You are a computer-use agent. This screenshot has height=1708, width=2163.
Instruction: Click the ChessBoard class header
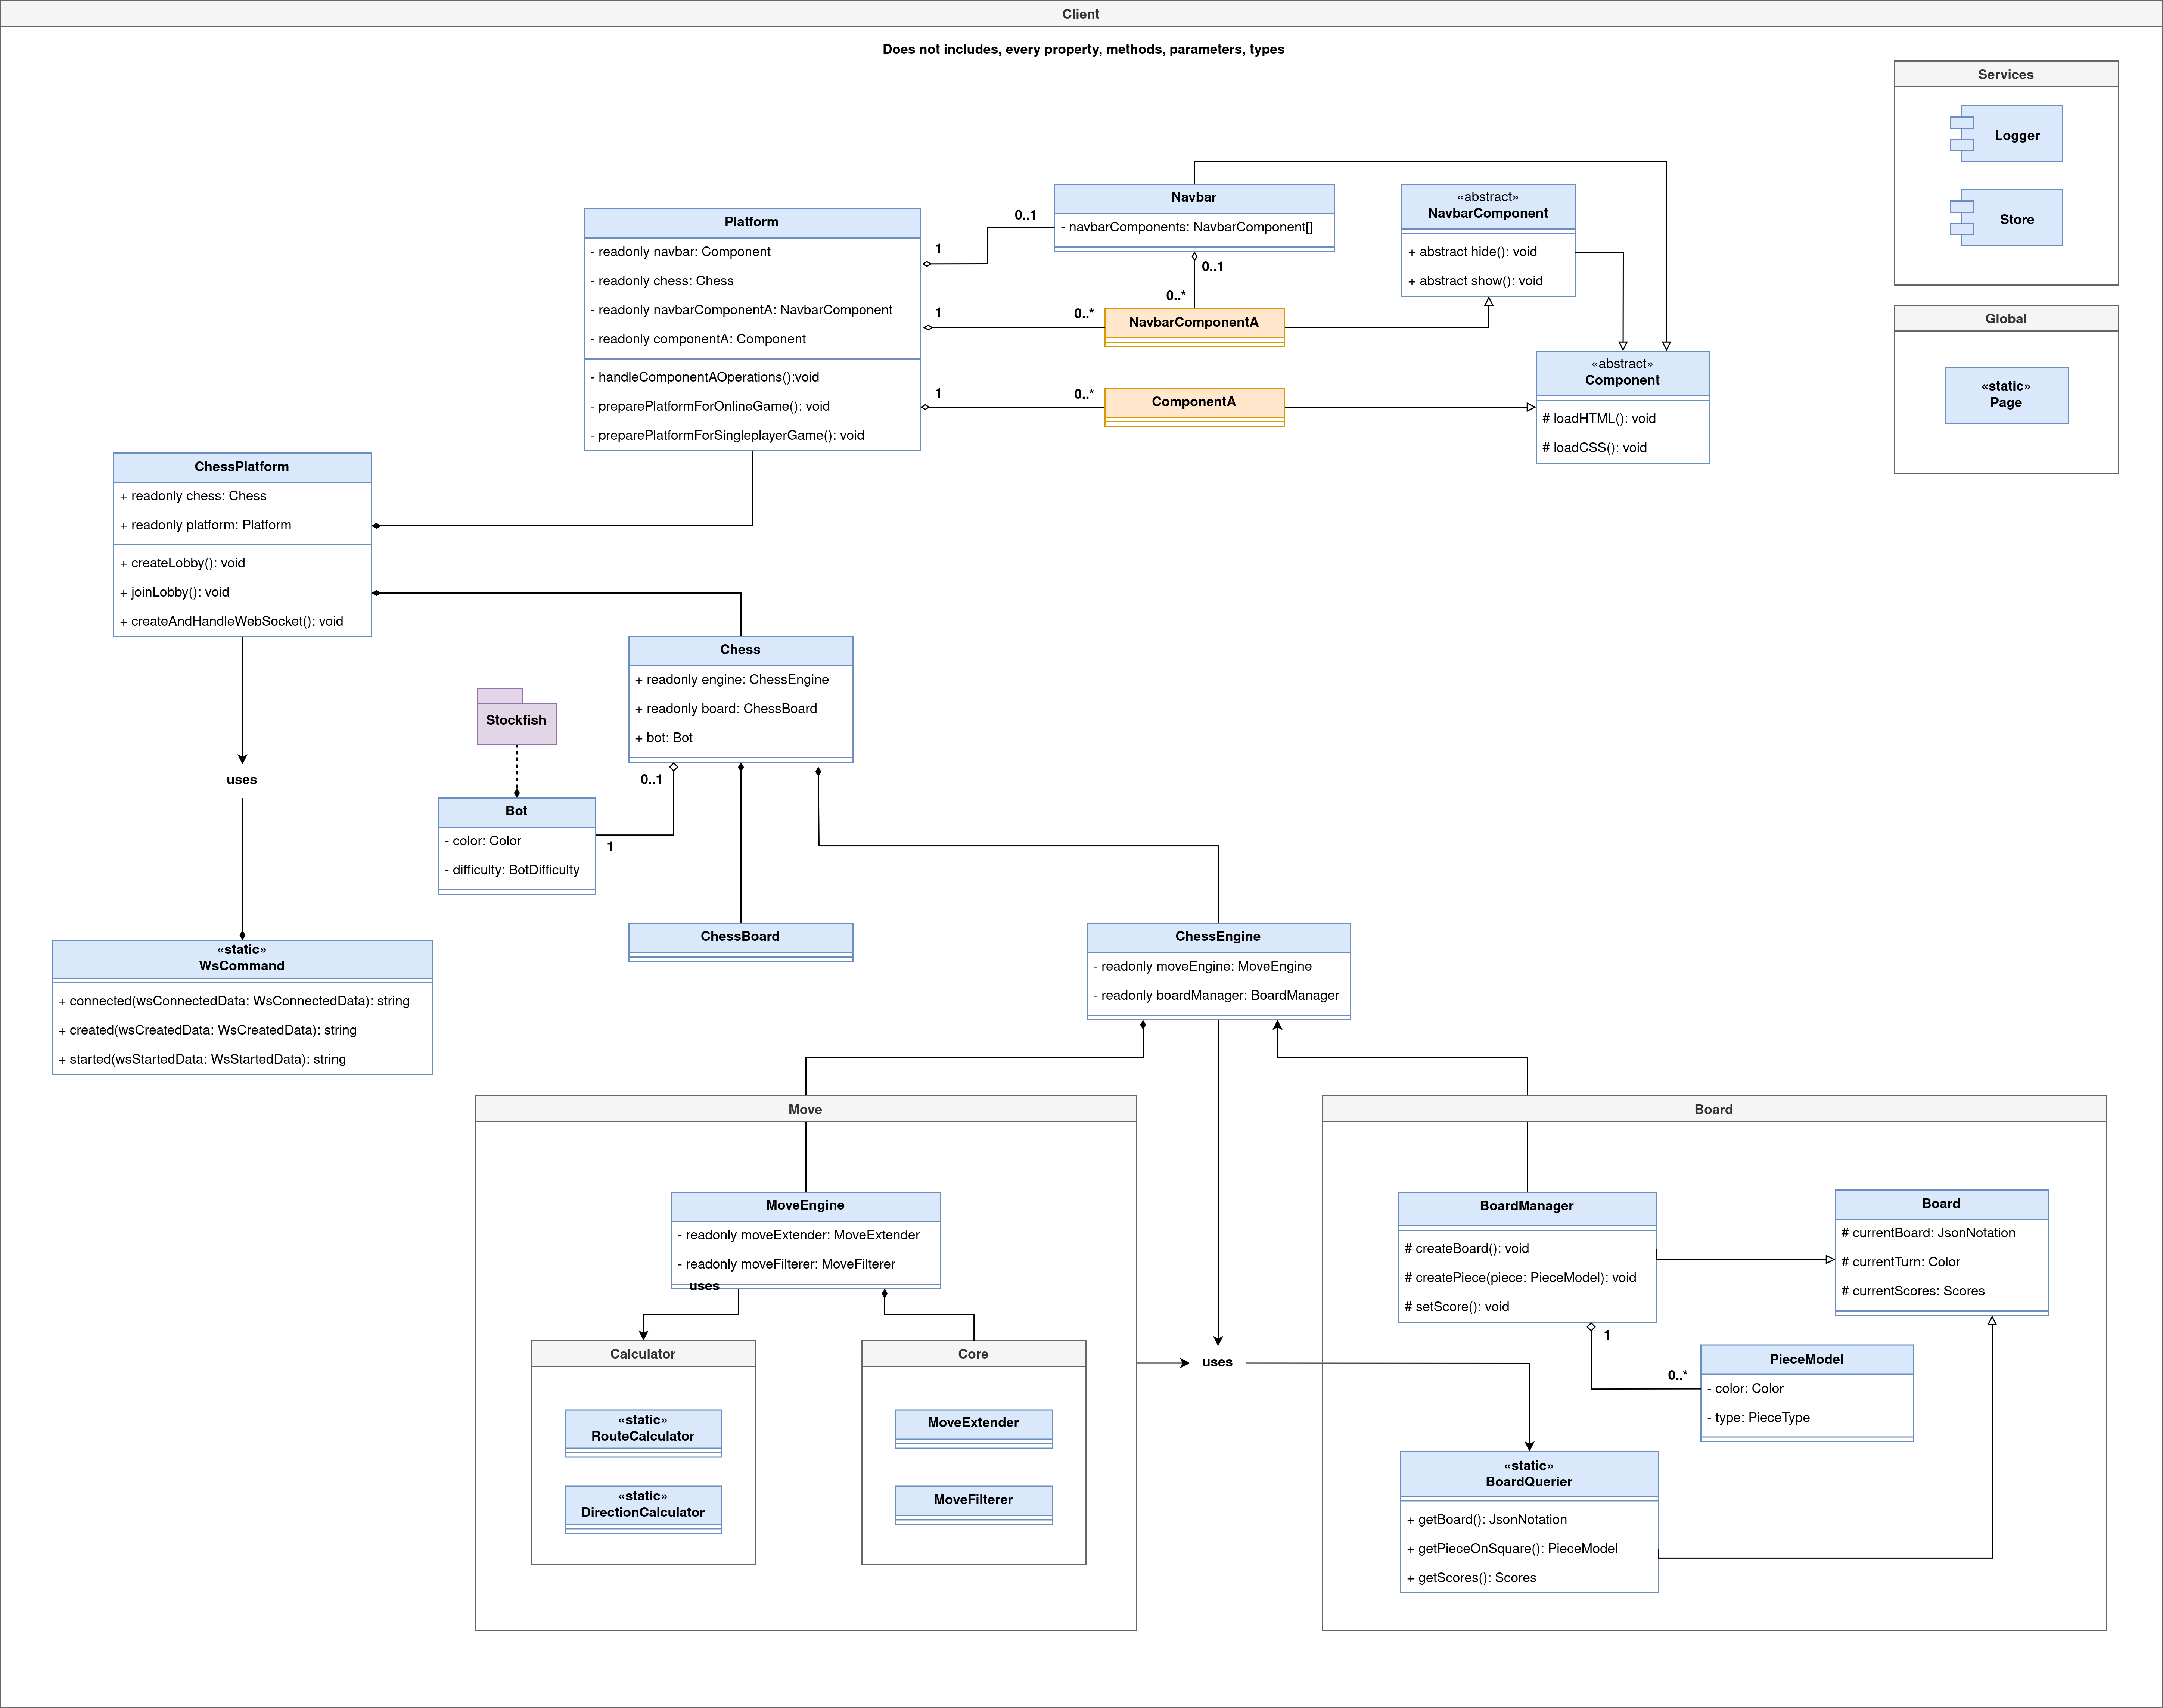pos(740,937)
